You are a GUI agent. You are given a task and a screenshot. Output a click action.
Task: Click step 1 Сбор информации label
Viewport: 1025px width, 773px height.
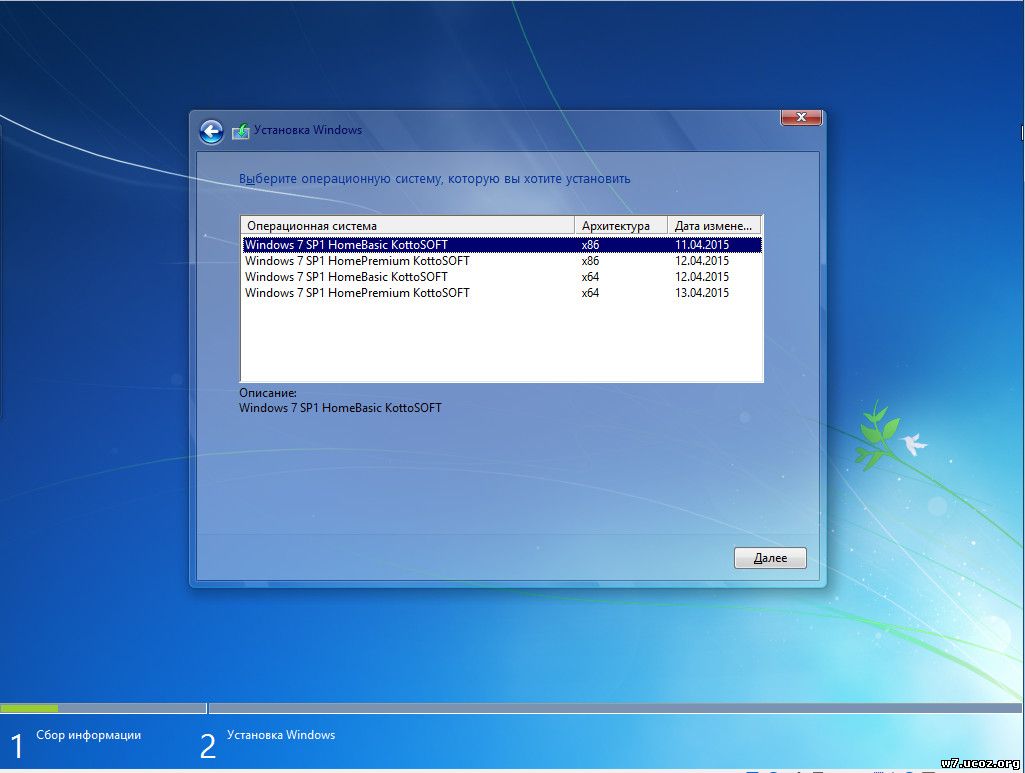coord(88,734)
